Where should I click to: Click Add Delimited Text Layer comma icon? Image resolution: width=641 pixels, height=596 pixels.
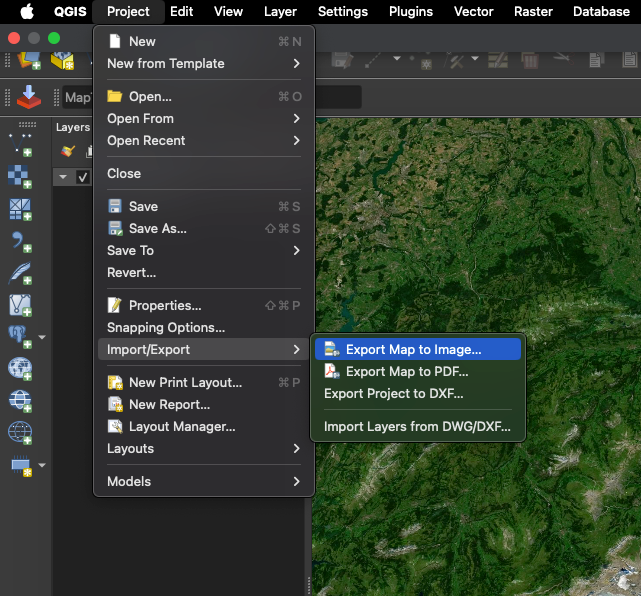(20, 242)
